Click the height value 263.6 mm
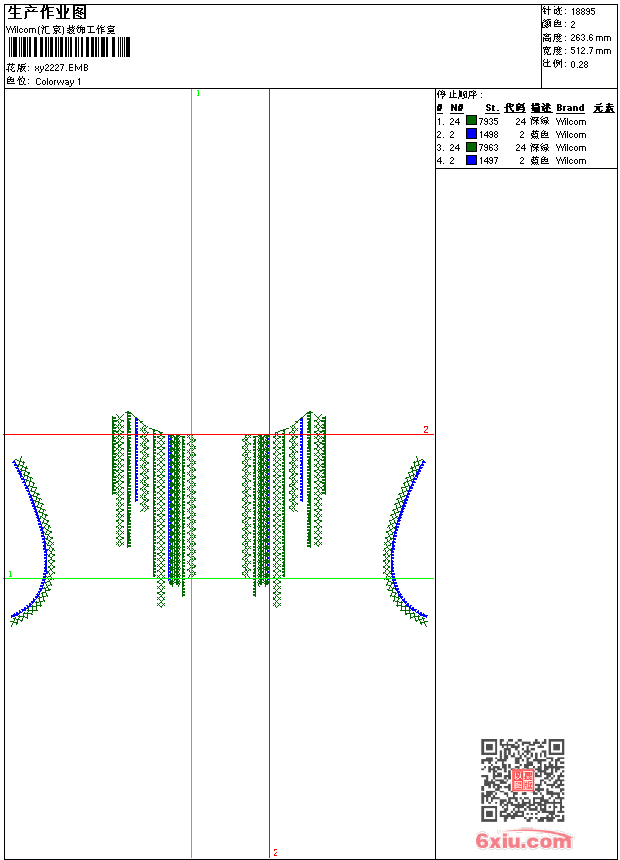The image size is (620, 860). pos(590,37)
